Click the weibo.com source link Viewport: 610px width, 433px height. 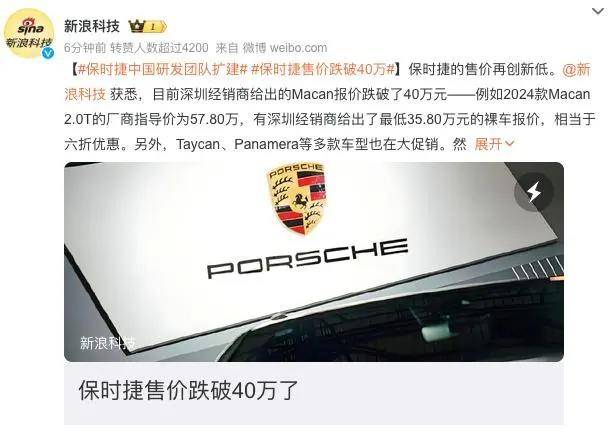click(x=298, y=48)
